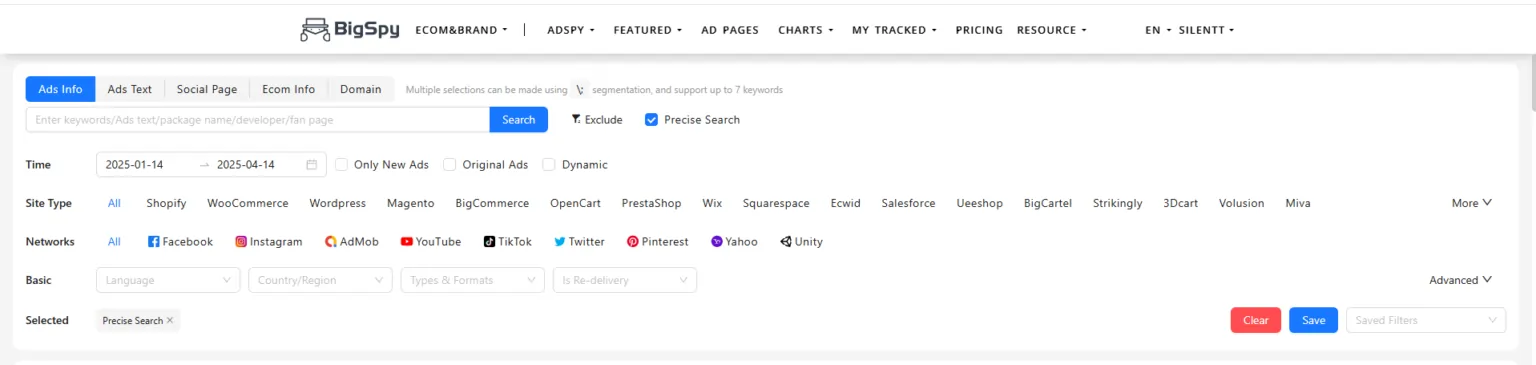Open the EN language menu
This screenshot has height=365, width=1536.
pyautogui.click(x=1158, y=30)
